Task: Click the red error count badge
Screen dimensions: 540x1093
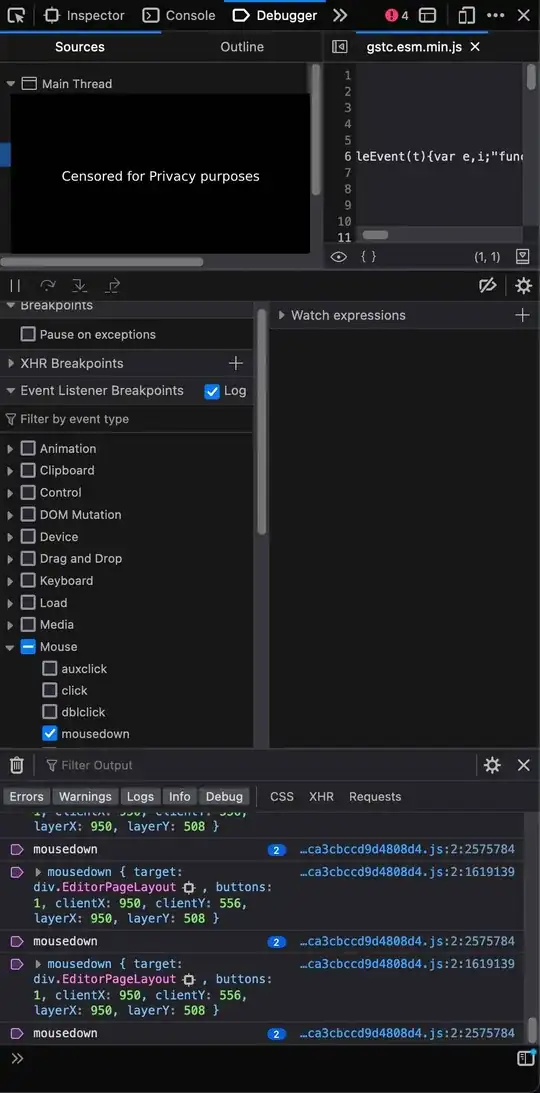Action: (x=397, y=15)
